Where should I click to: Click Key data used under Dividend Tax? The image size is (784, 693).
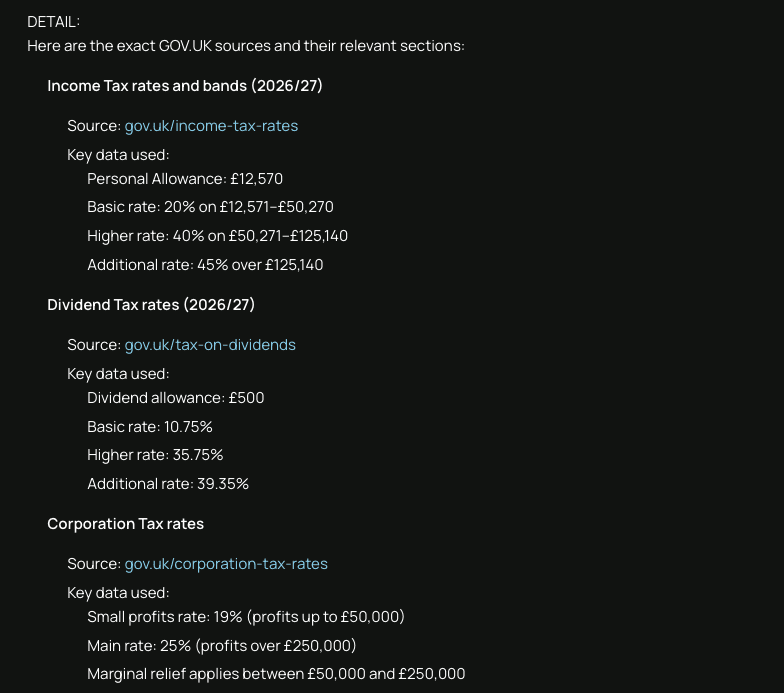118,374
